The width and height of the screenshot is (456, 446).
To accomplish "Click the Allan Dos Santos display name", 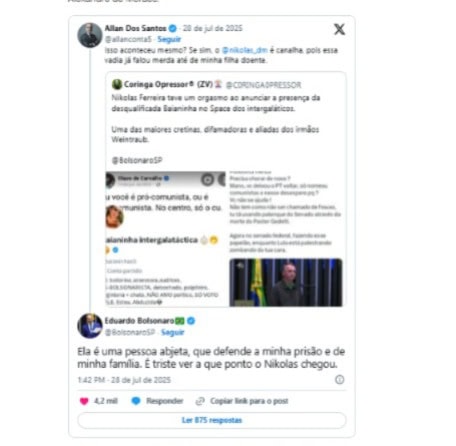I will tap(136, 28).
